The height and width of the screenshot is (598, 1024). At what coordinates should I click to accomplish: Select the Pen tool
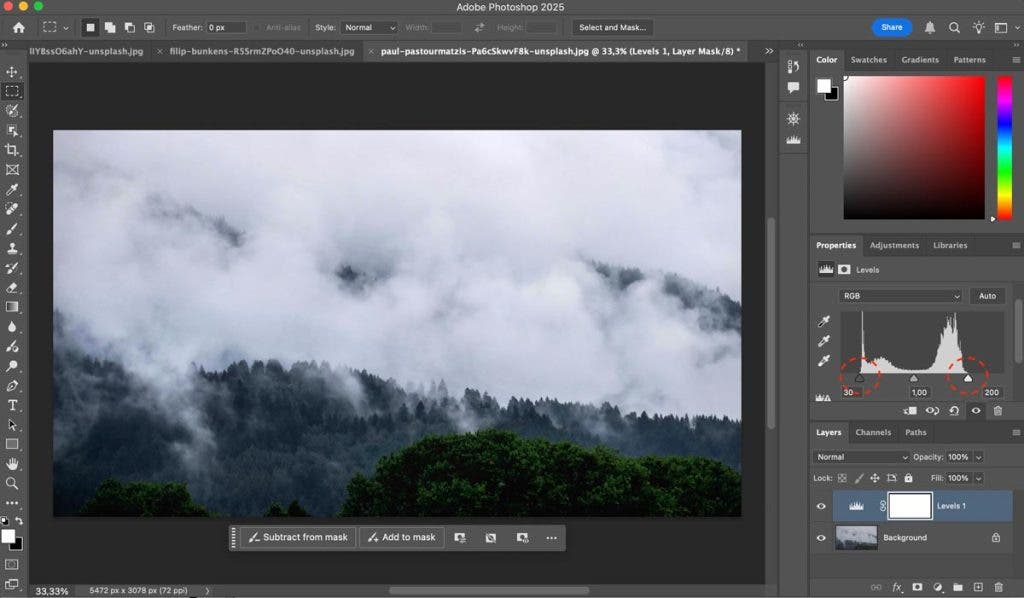12,385
